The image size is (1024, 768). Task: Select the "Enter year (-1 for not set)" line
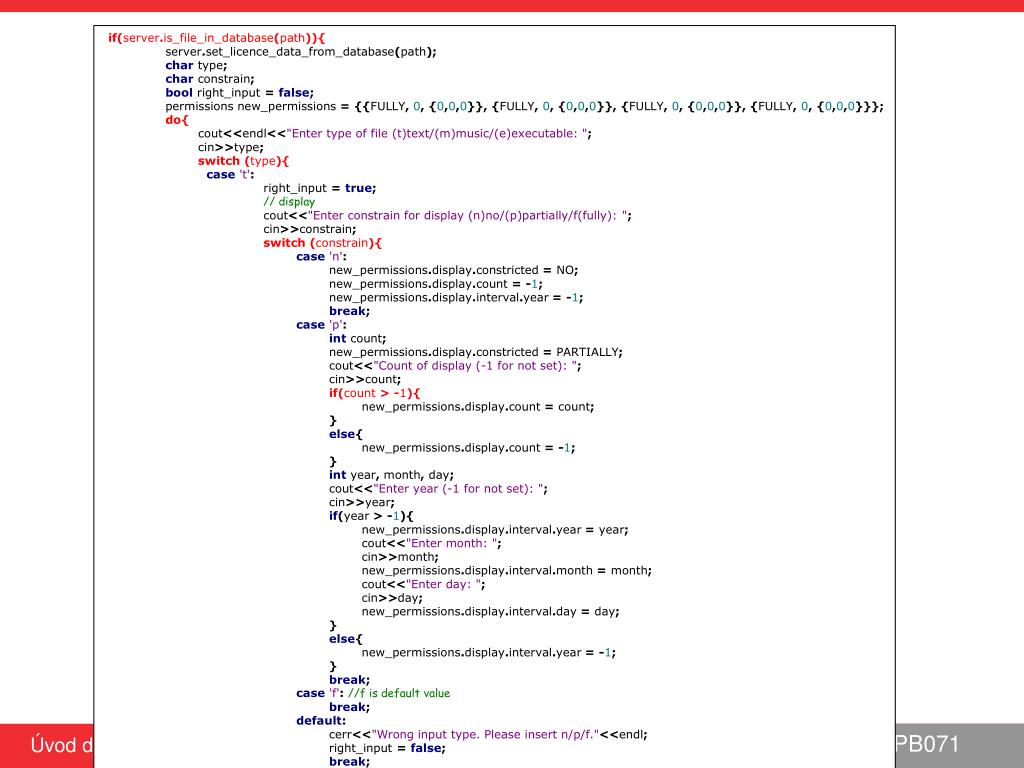pos(438,488)
